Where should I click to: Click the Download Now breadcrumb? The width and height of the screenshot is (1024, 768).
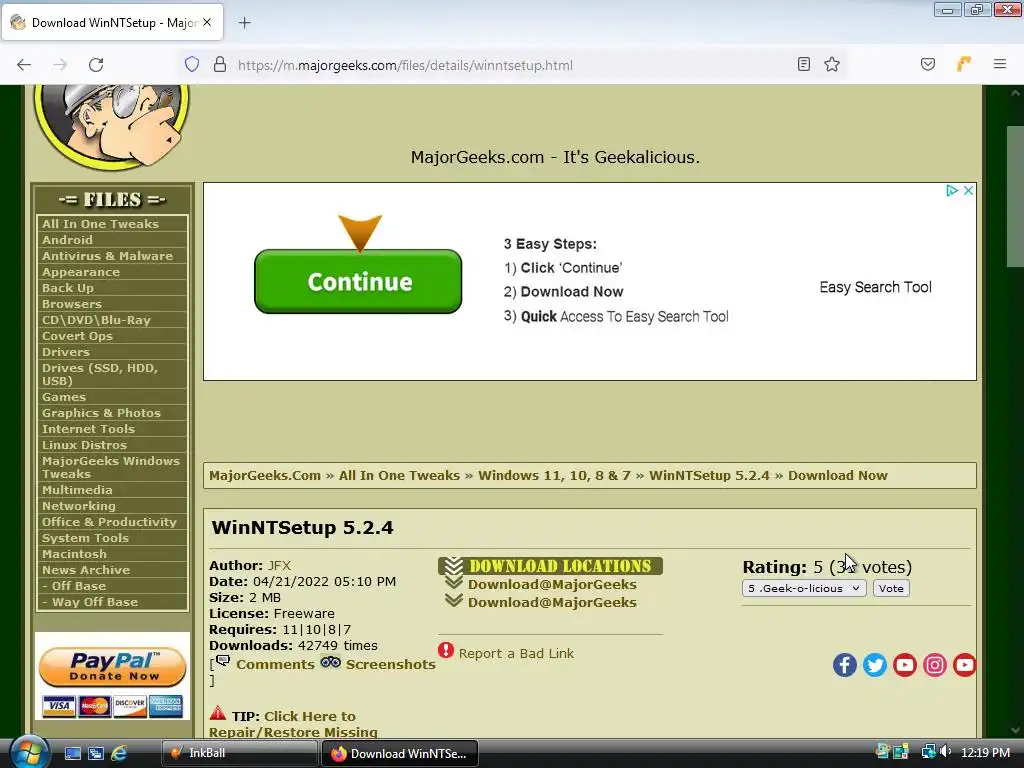[x=837, y=475]
